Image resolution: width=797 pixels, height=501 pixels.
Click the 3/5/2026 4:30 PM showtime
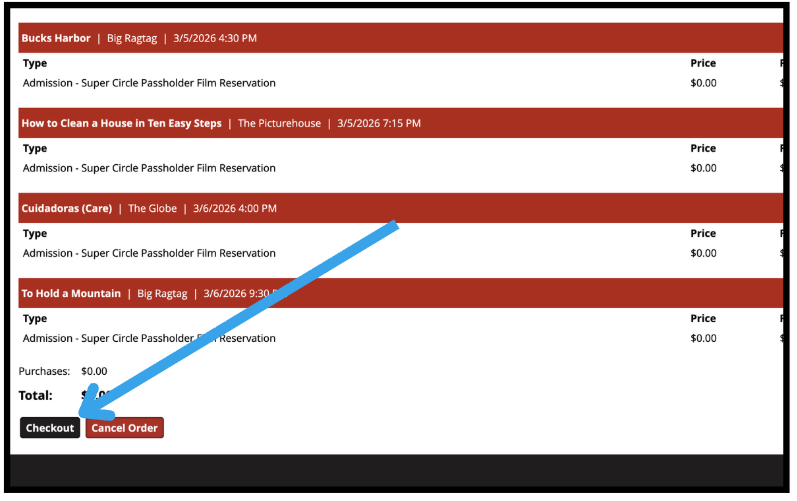point(215,38)
